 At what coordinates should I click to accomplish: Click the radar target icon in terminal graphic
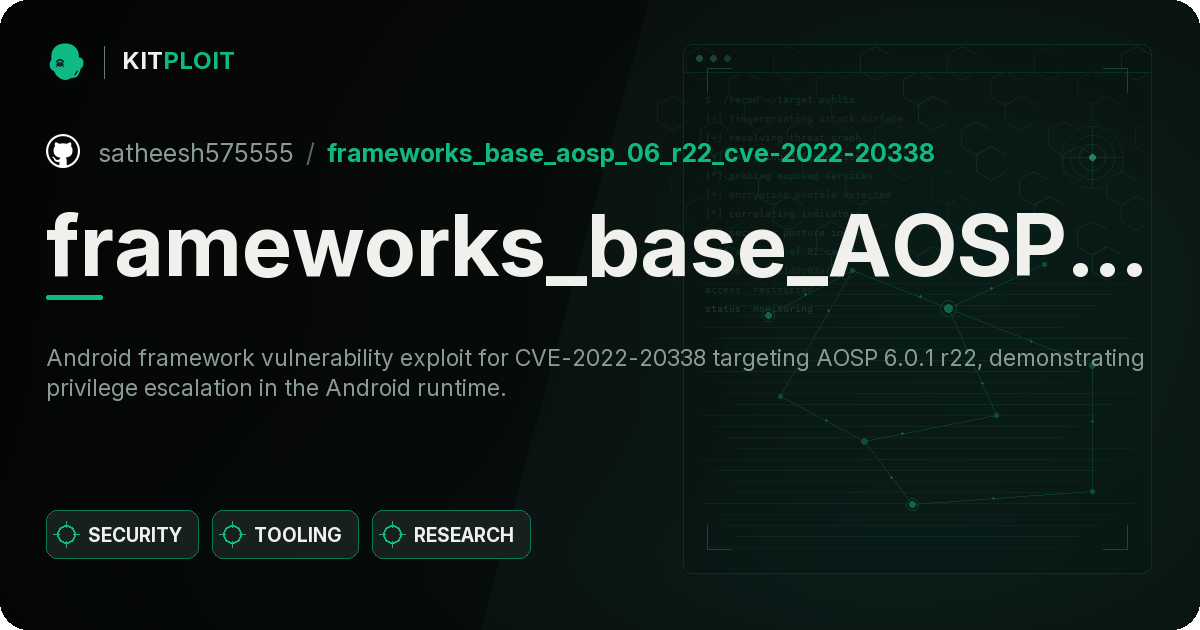click(x=1092, y=157)
